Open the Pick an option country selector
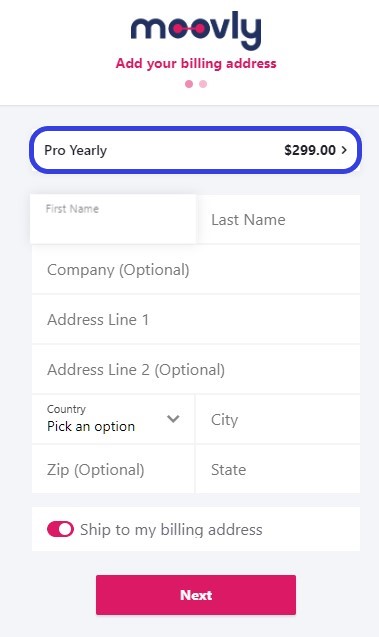 (113, 419)
